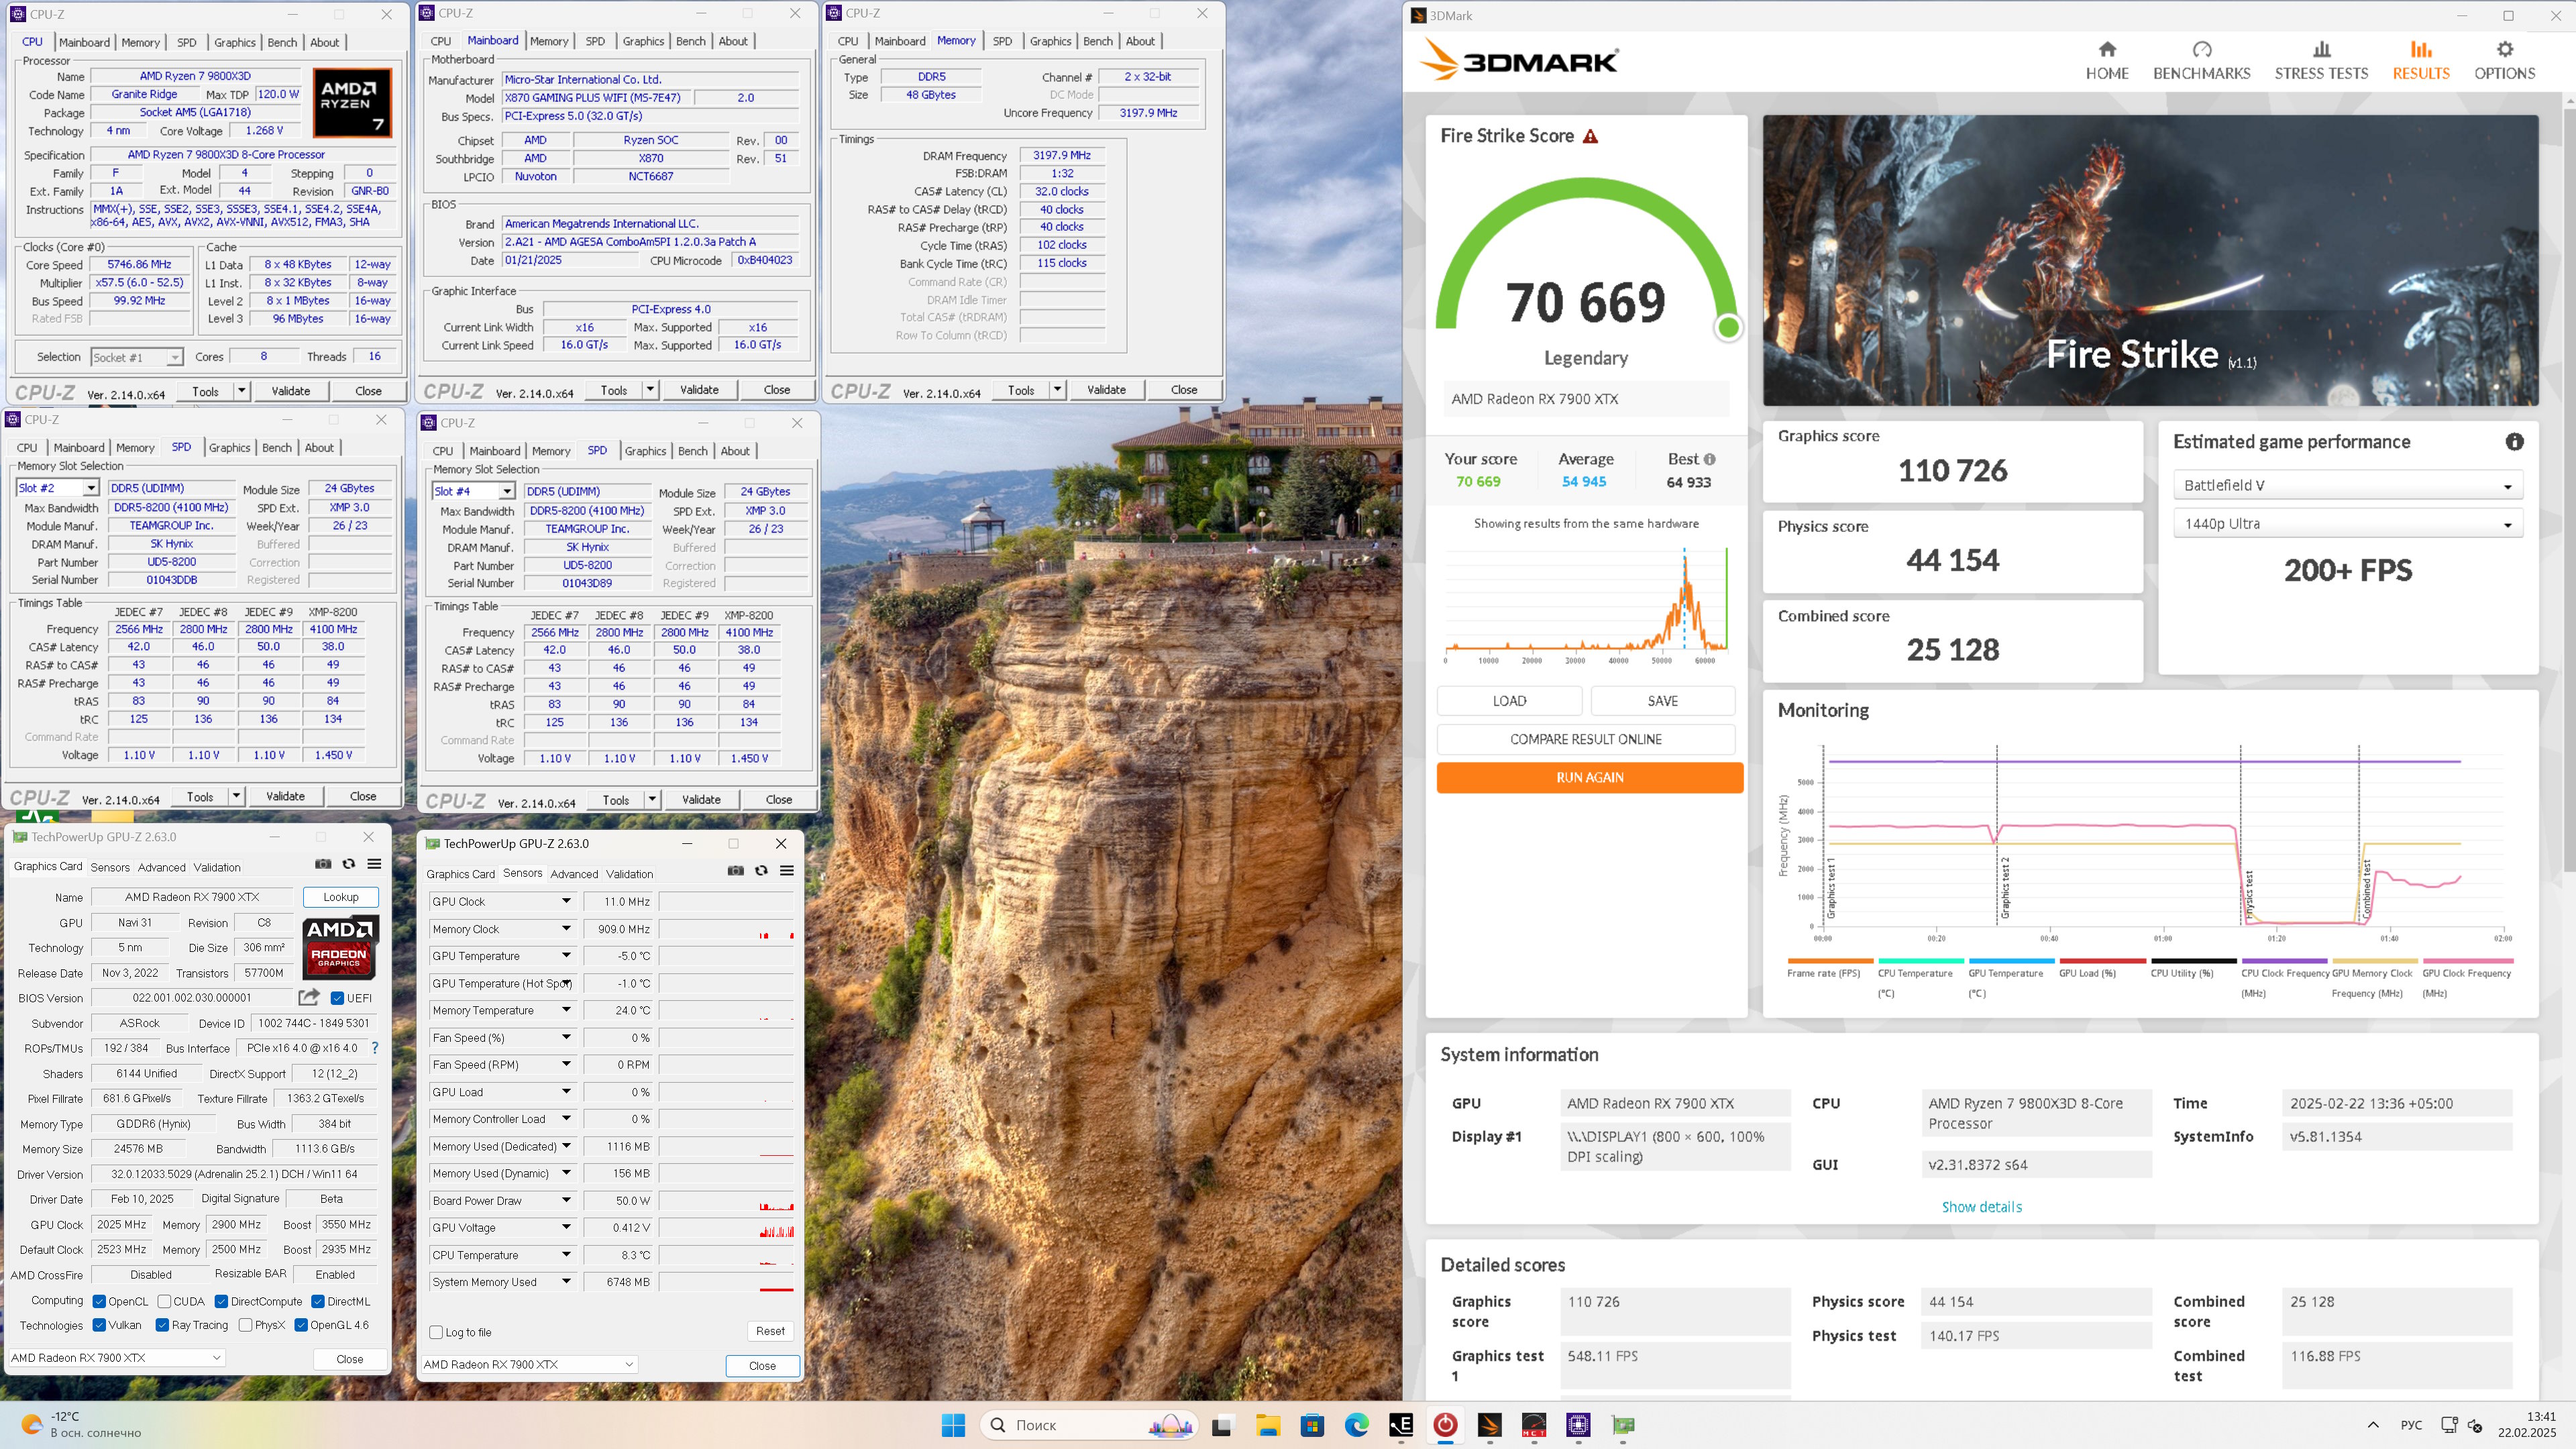Click Physics test marker on Monitoring chart
Viewport: 2576px width, 1449px height.
(2249, 894)
